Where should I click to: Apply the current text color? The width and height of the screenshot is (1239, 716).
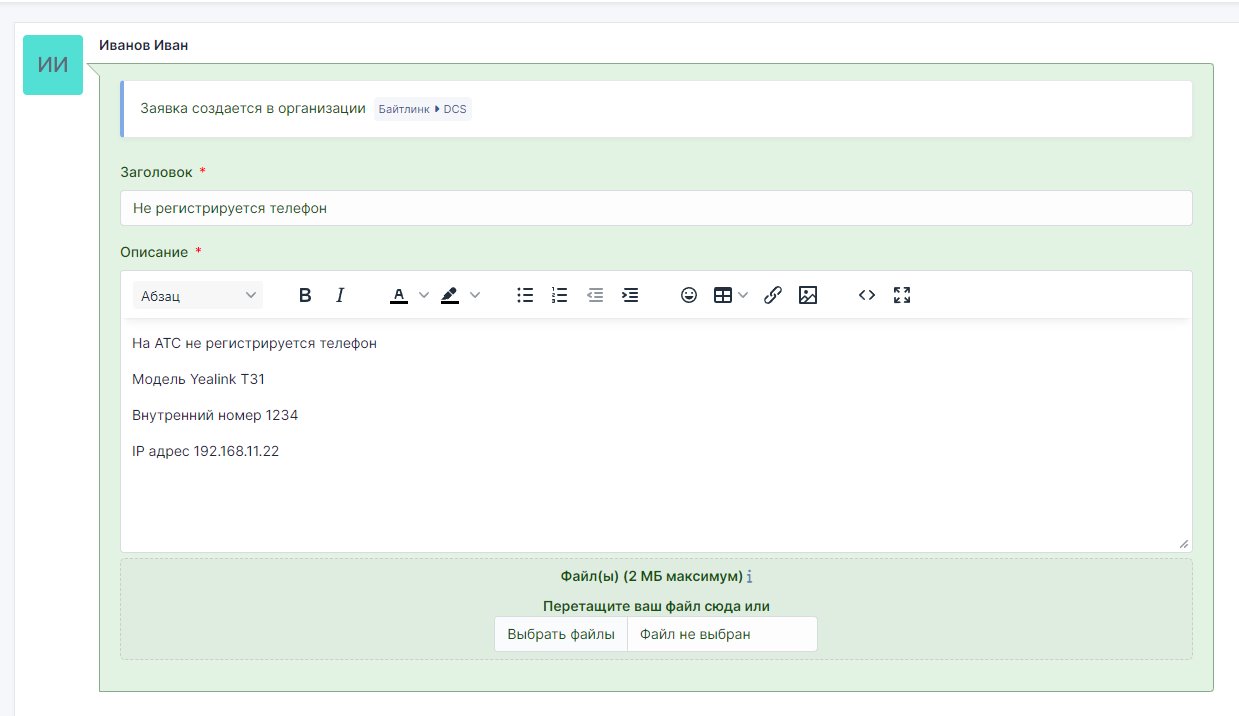tap(399, 295)
